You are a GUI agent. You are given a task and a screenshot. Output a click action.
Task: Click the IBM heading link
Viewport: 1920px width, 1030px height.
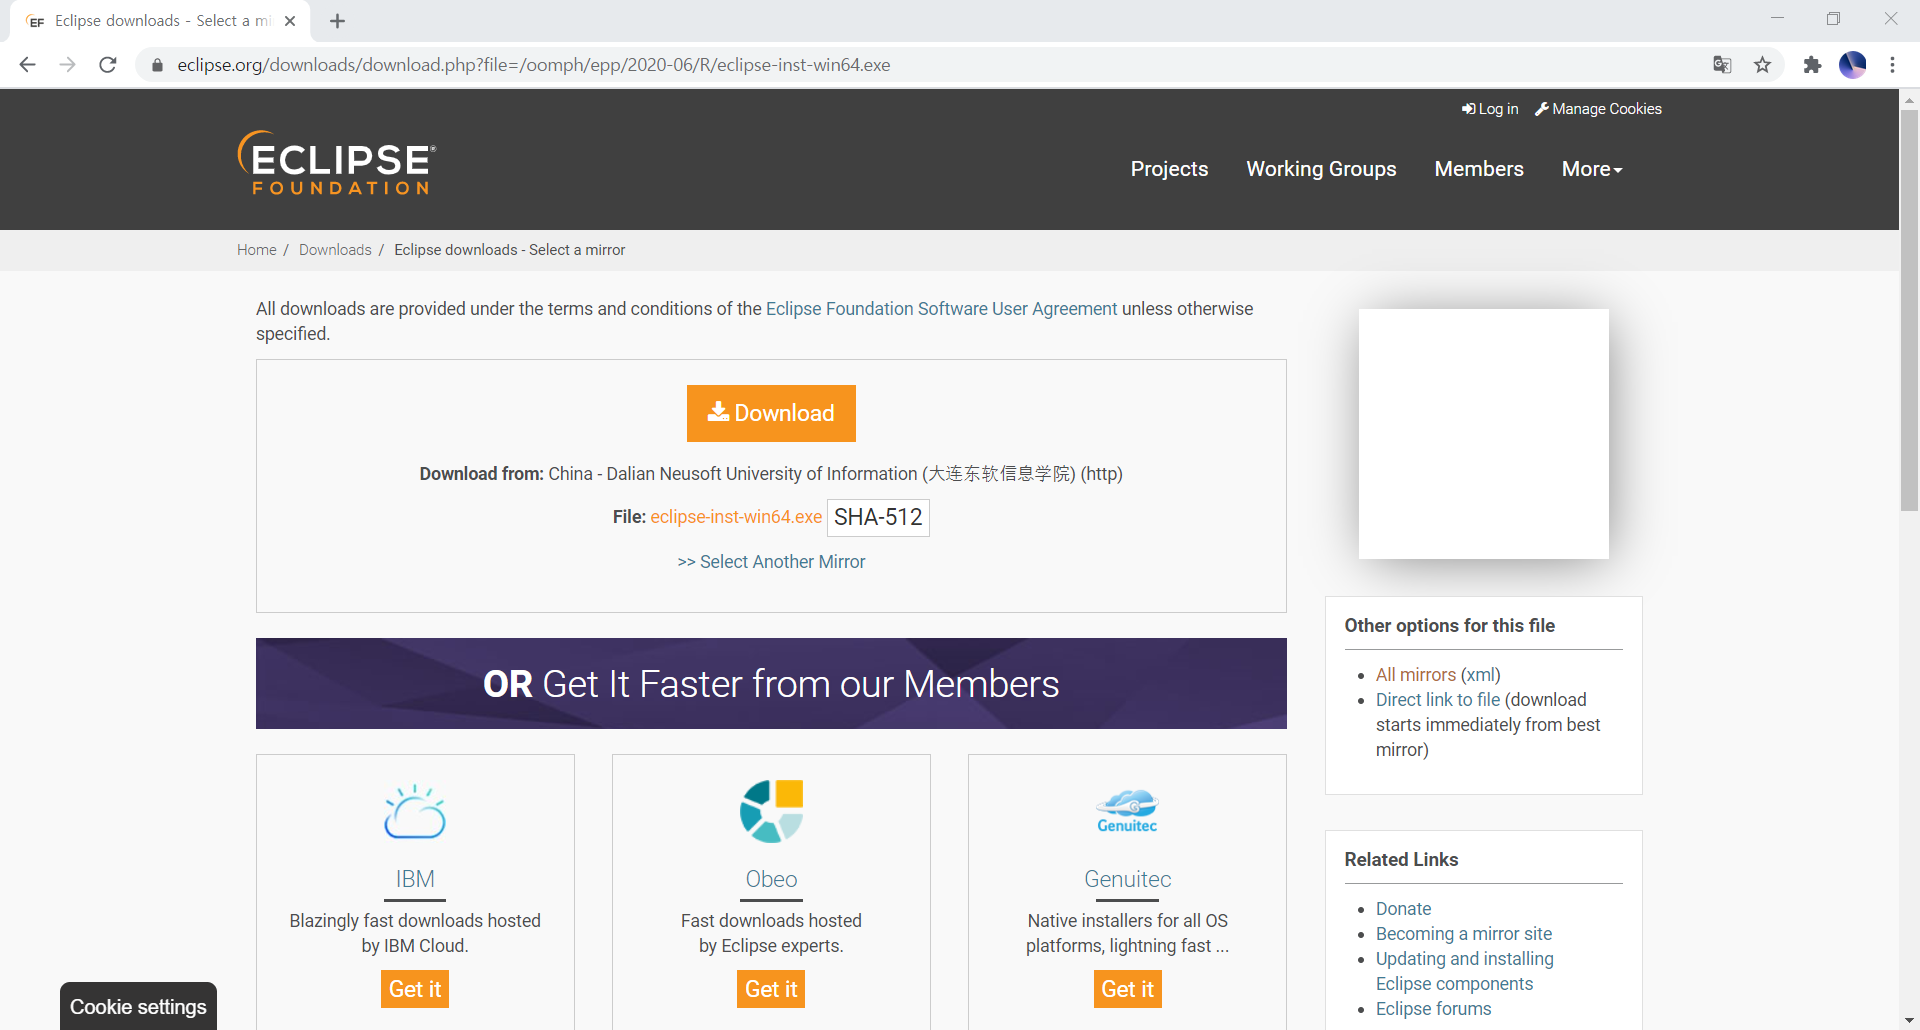point(415,879)
